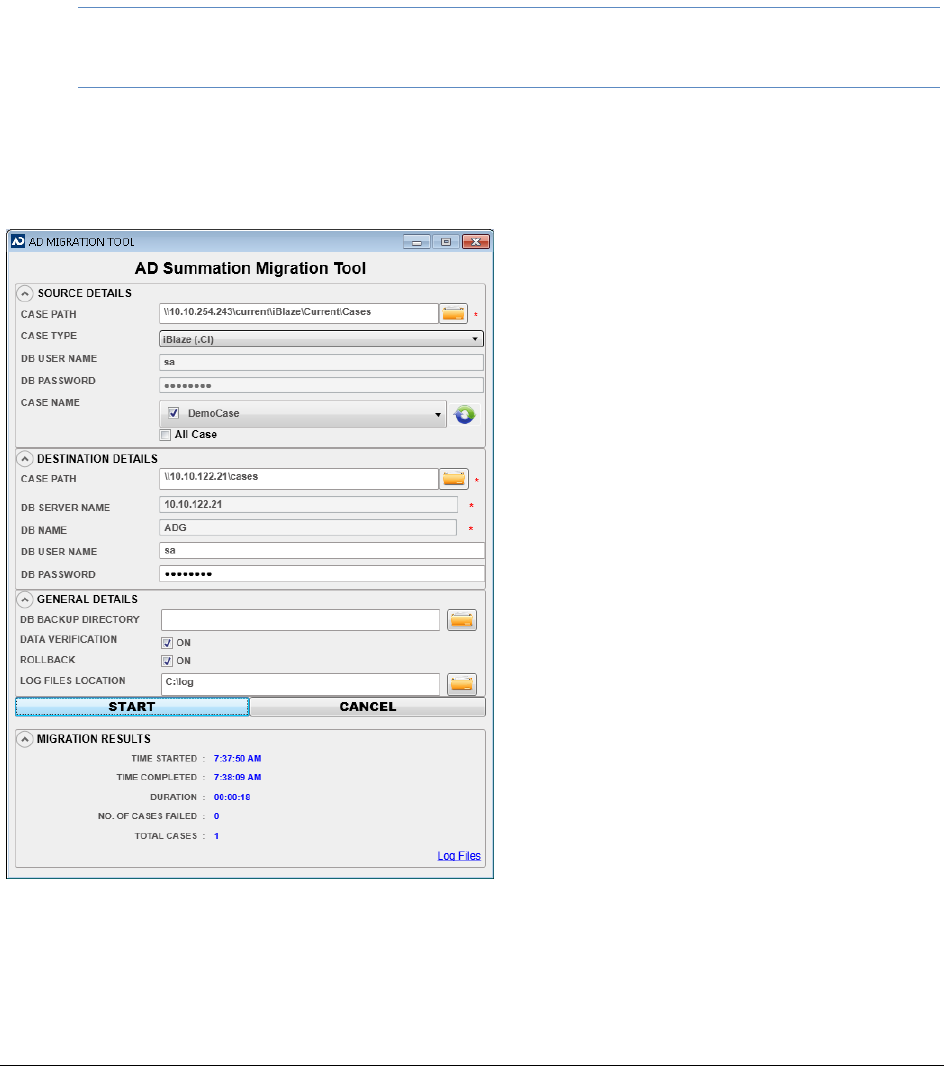Click the time started value 7:37:50 AM
The image size is (944, 1066).
point(237,759)
